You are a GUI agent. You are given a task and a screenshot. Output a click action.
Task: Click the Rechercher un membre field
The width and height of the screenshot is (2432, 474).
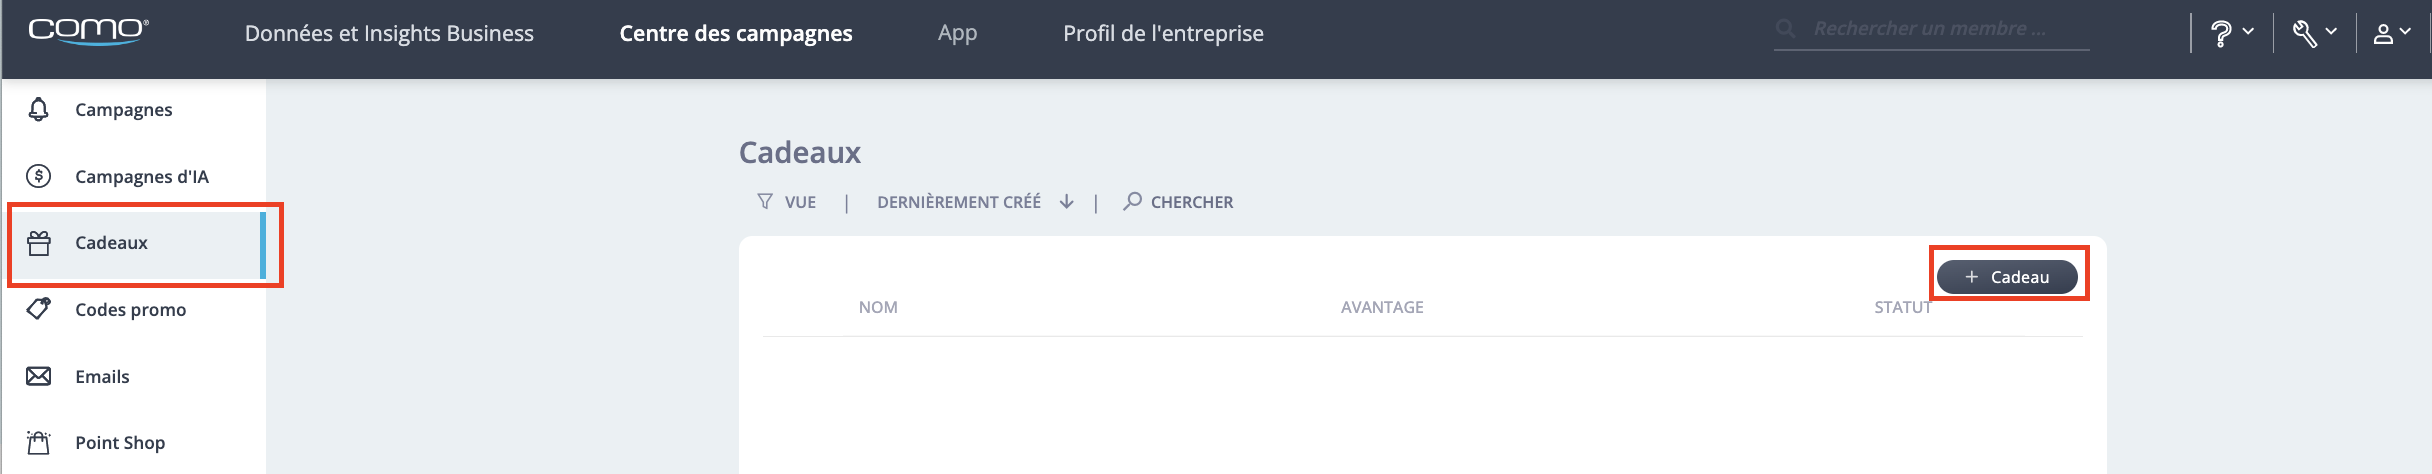1931,29
